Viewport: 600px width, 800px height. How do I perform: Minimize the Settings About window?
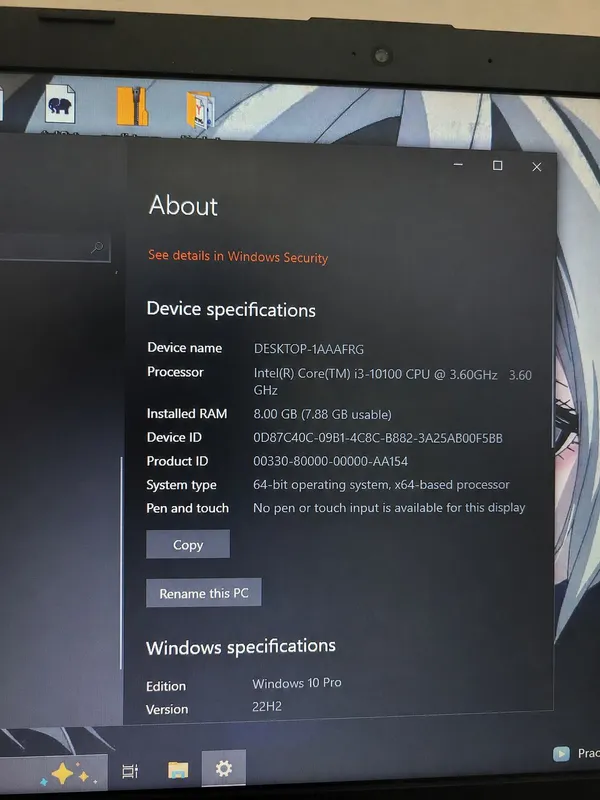point(458,164)
